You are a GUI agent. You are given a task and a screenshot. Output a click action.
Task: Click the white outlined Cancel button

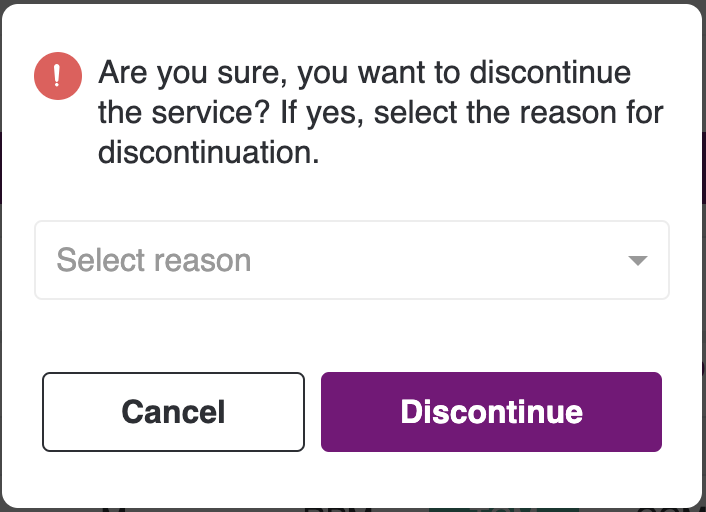173,412
